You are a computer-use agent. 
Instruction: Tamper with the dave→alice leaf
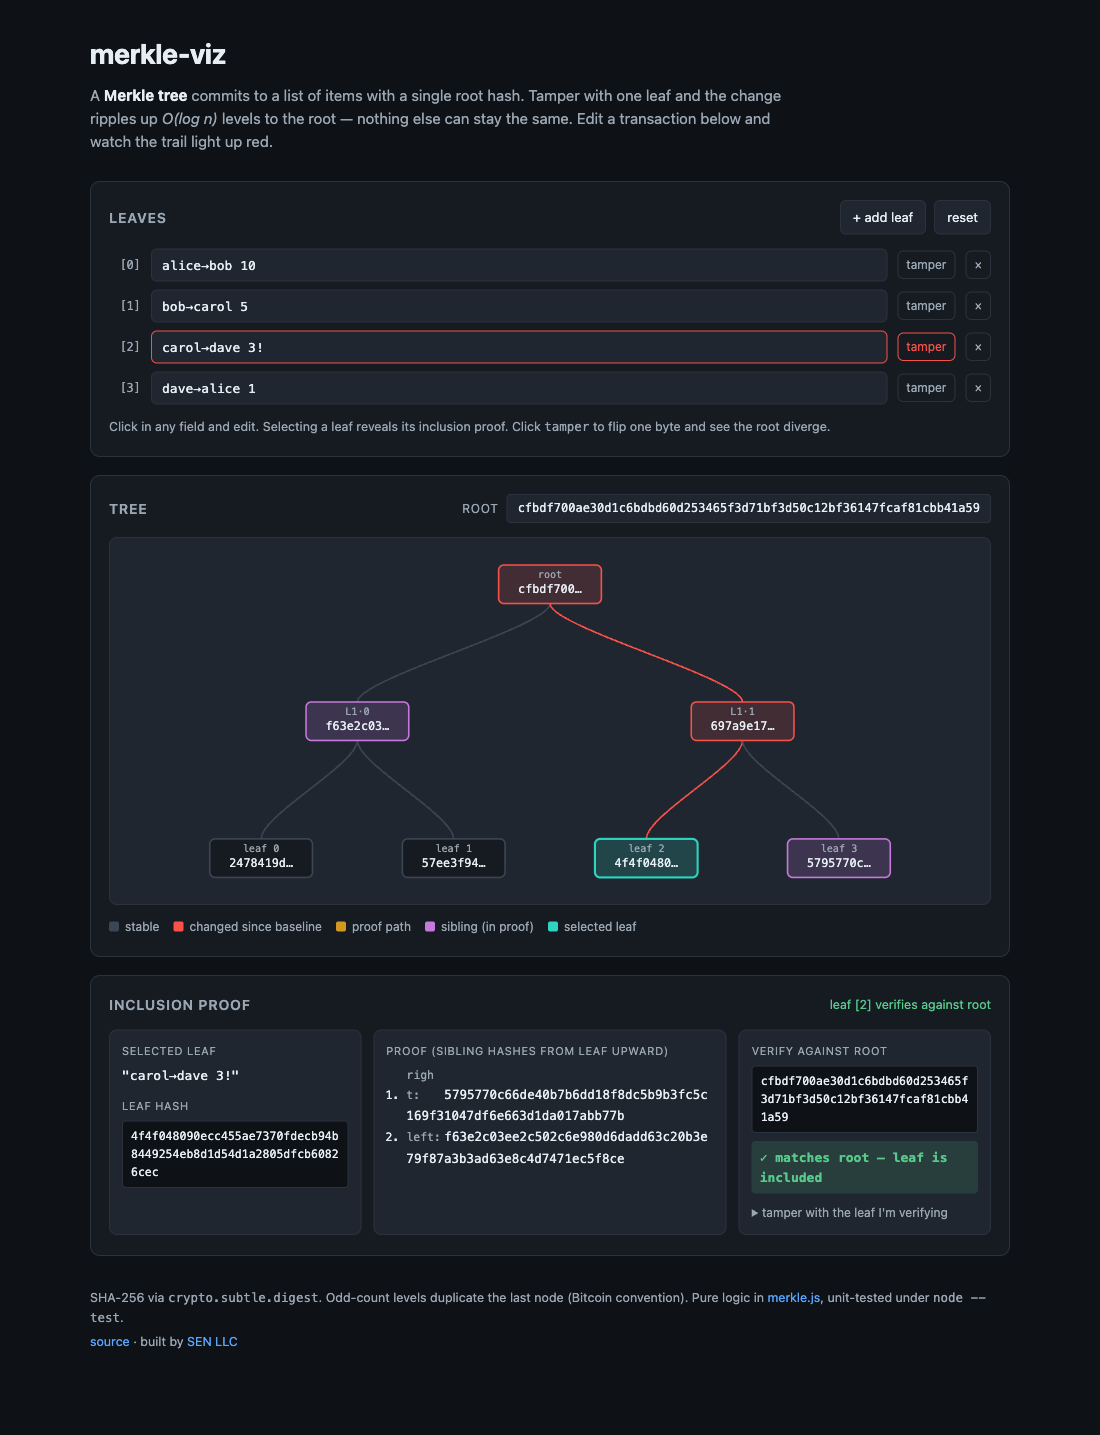click(926, 388)
